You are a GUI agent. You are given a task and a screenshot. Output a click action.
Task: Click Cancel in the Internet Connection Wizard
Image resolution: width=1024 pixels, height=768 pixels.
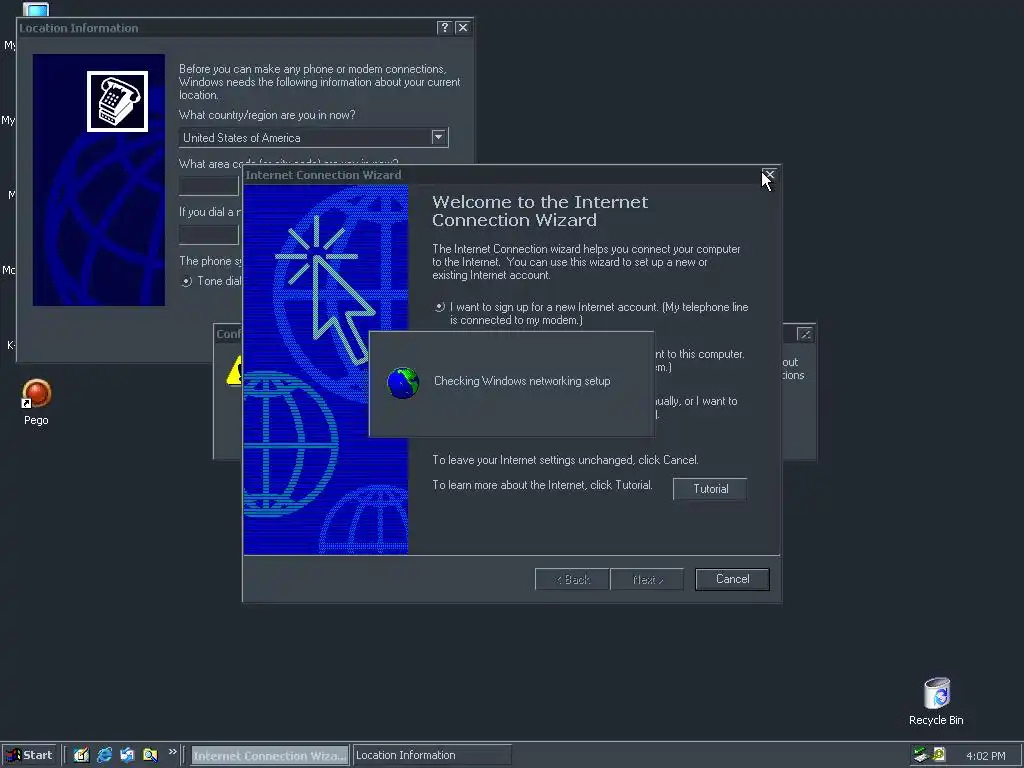pos(732,579)
